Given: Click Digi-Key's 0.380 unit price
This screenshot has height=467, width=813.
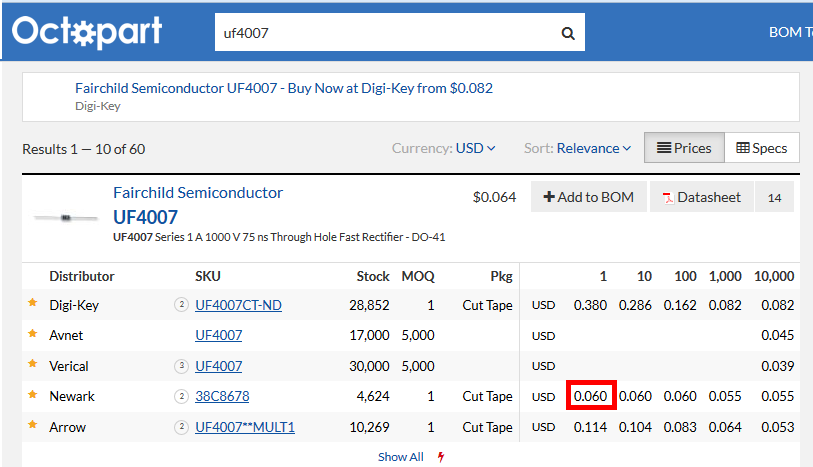Looking at the screenshot, I should coord(590,305).
